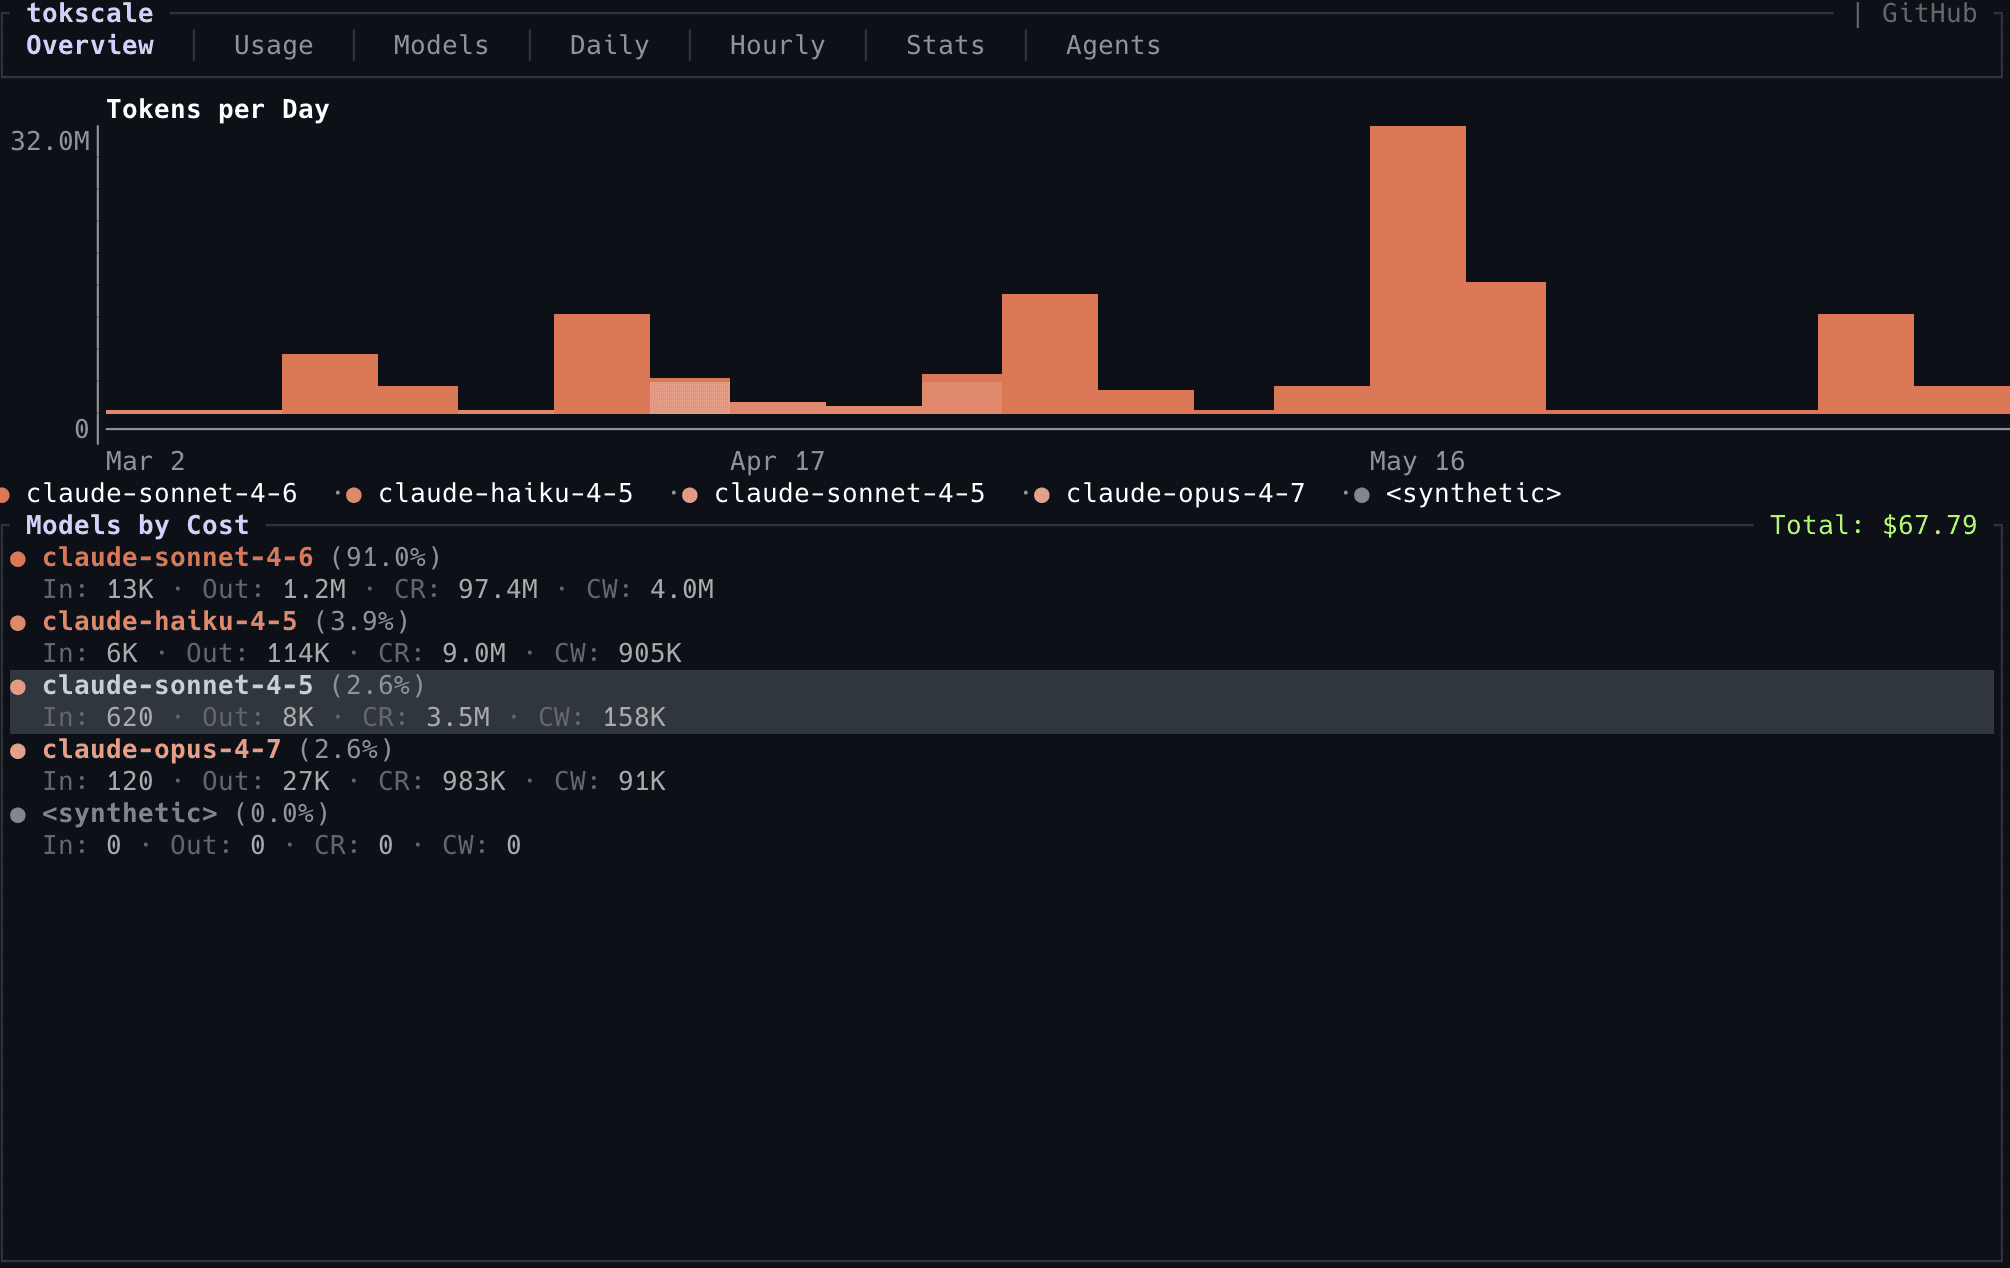Select the <synthetic> (0.0%) model row

tap(1002, 829)
